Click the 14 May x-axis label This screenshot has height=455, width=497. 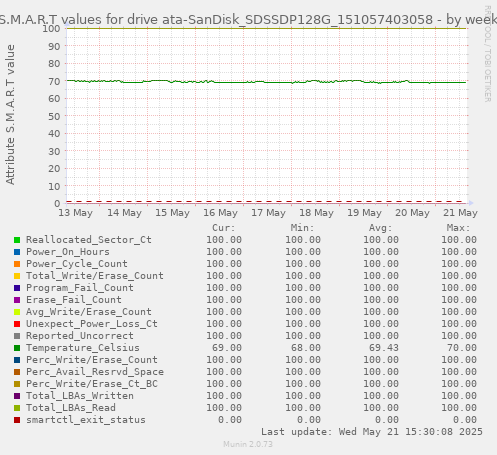[124, 213]
